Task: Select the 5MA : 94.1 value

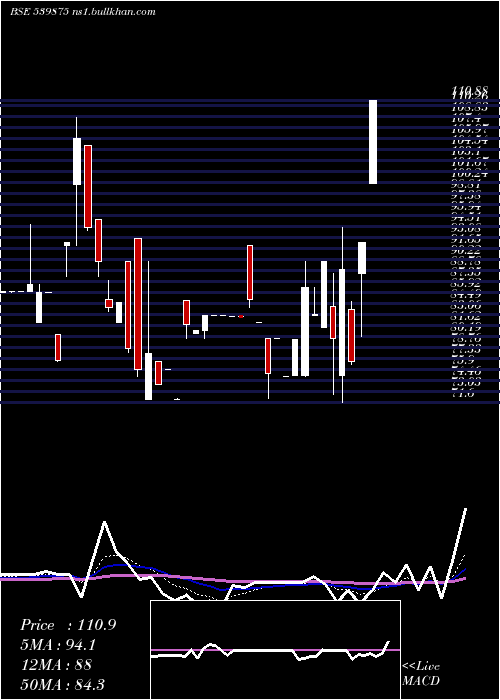Action: click(x=58, y=645)
